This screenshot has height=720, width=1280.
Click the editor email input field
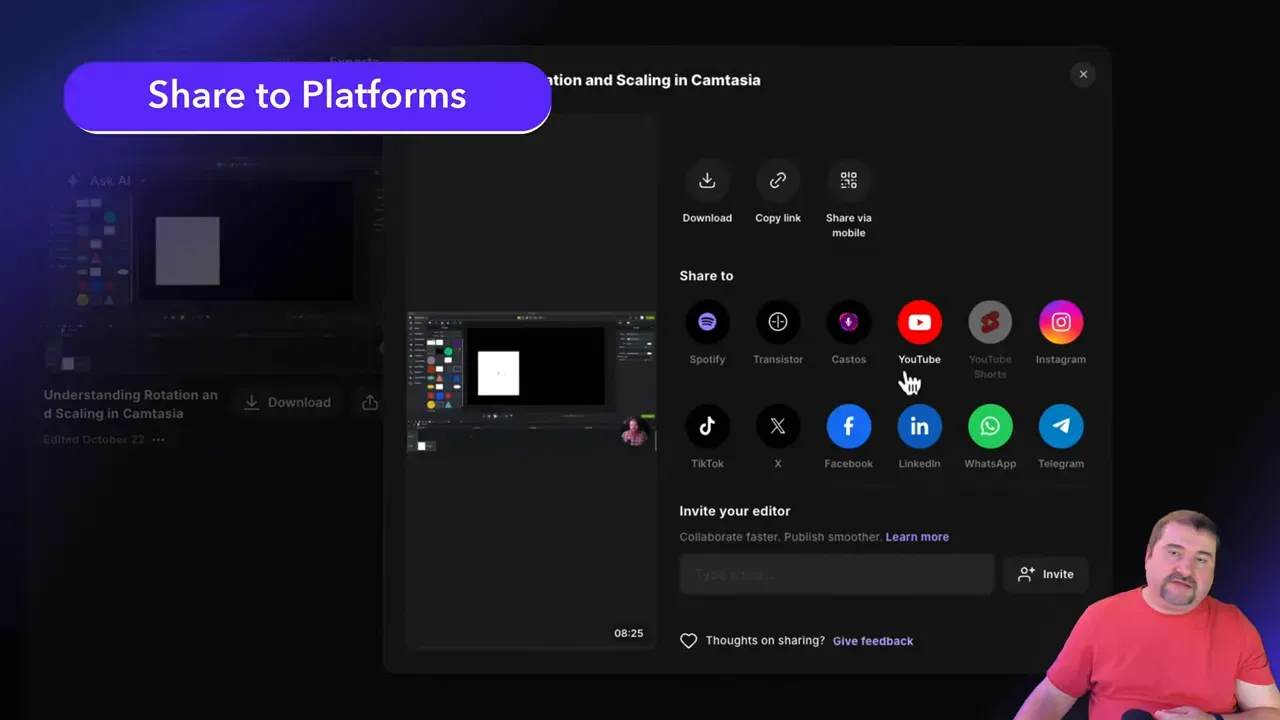pyautogui.click(x=836, y=574)
